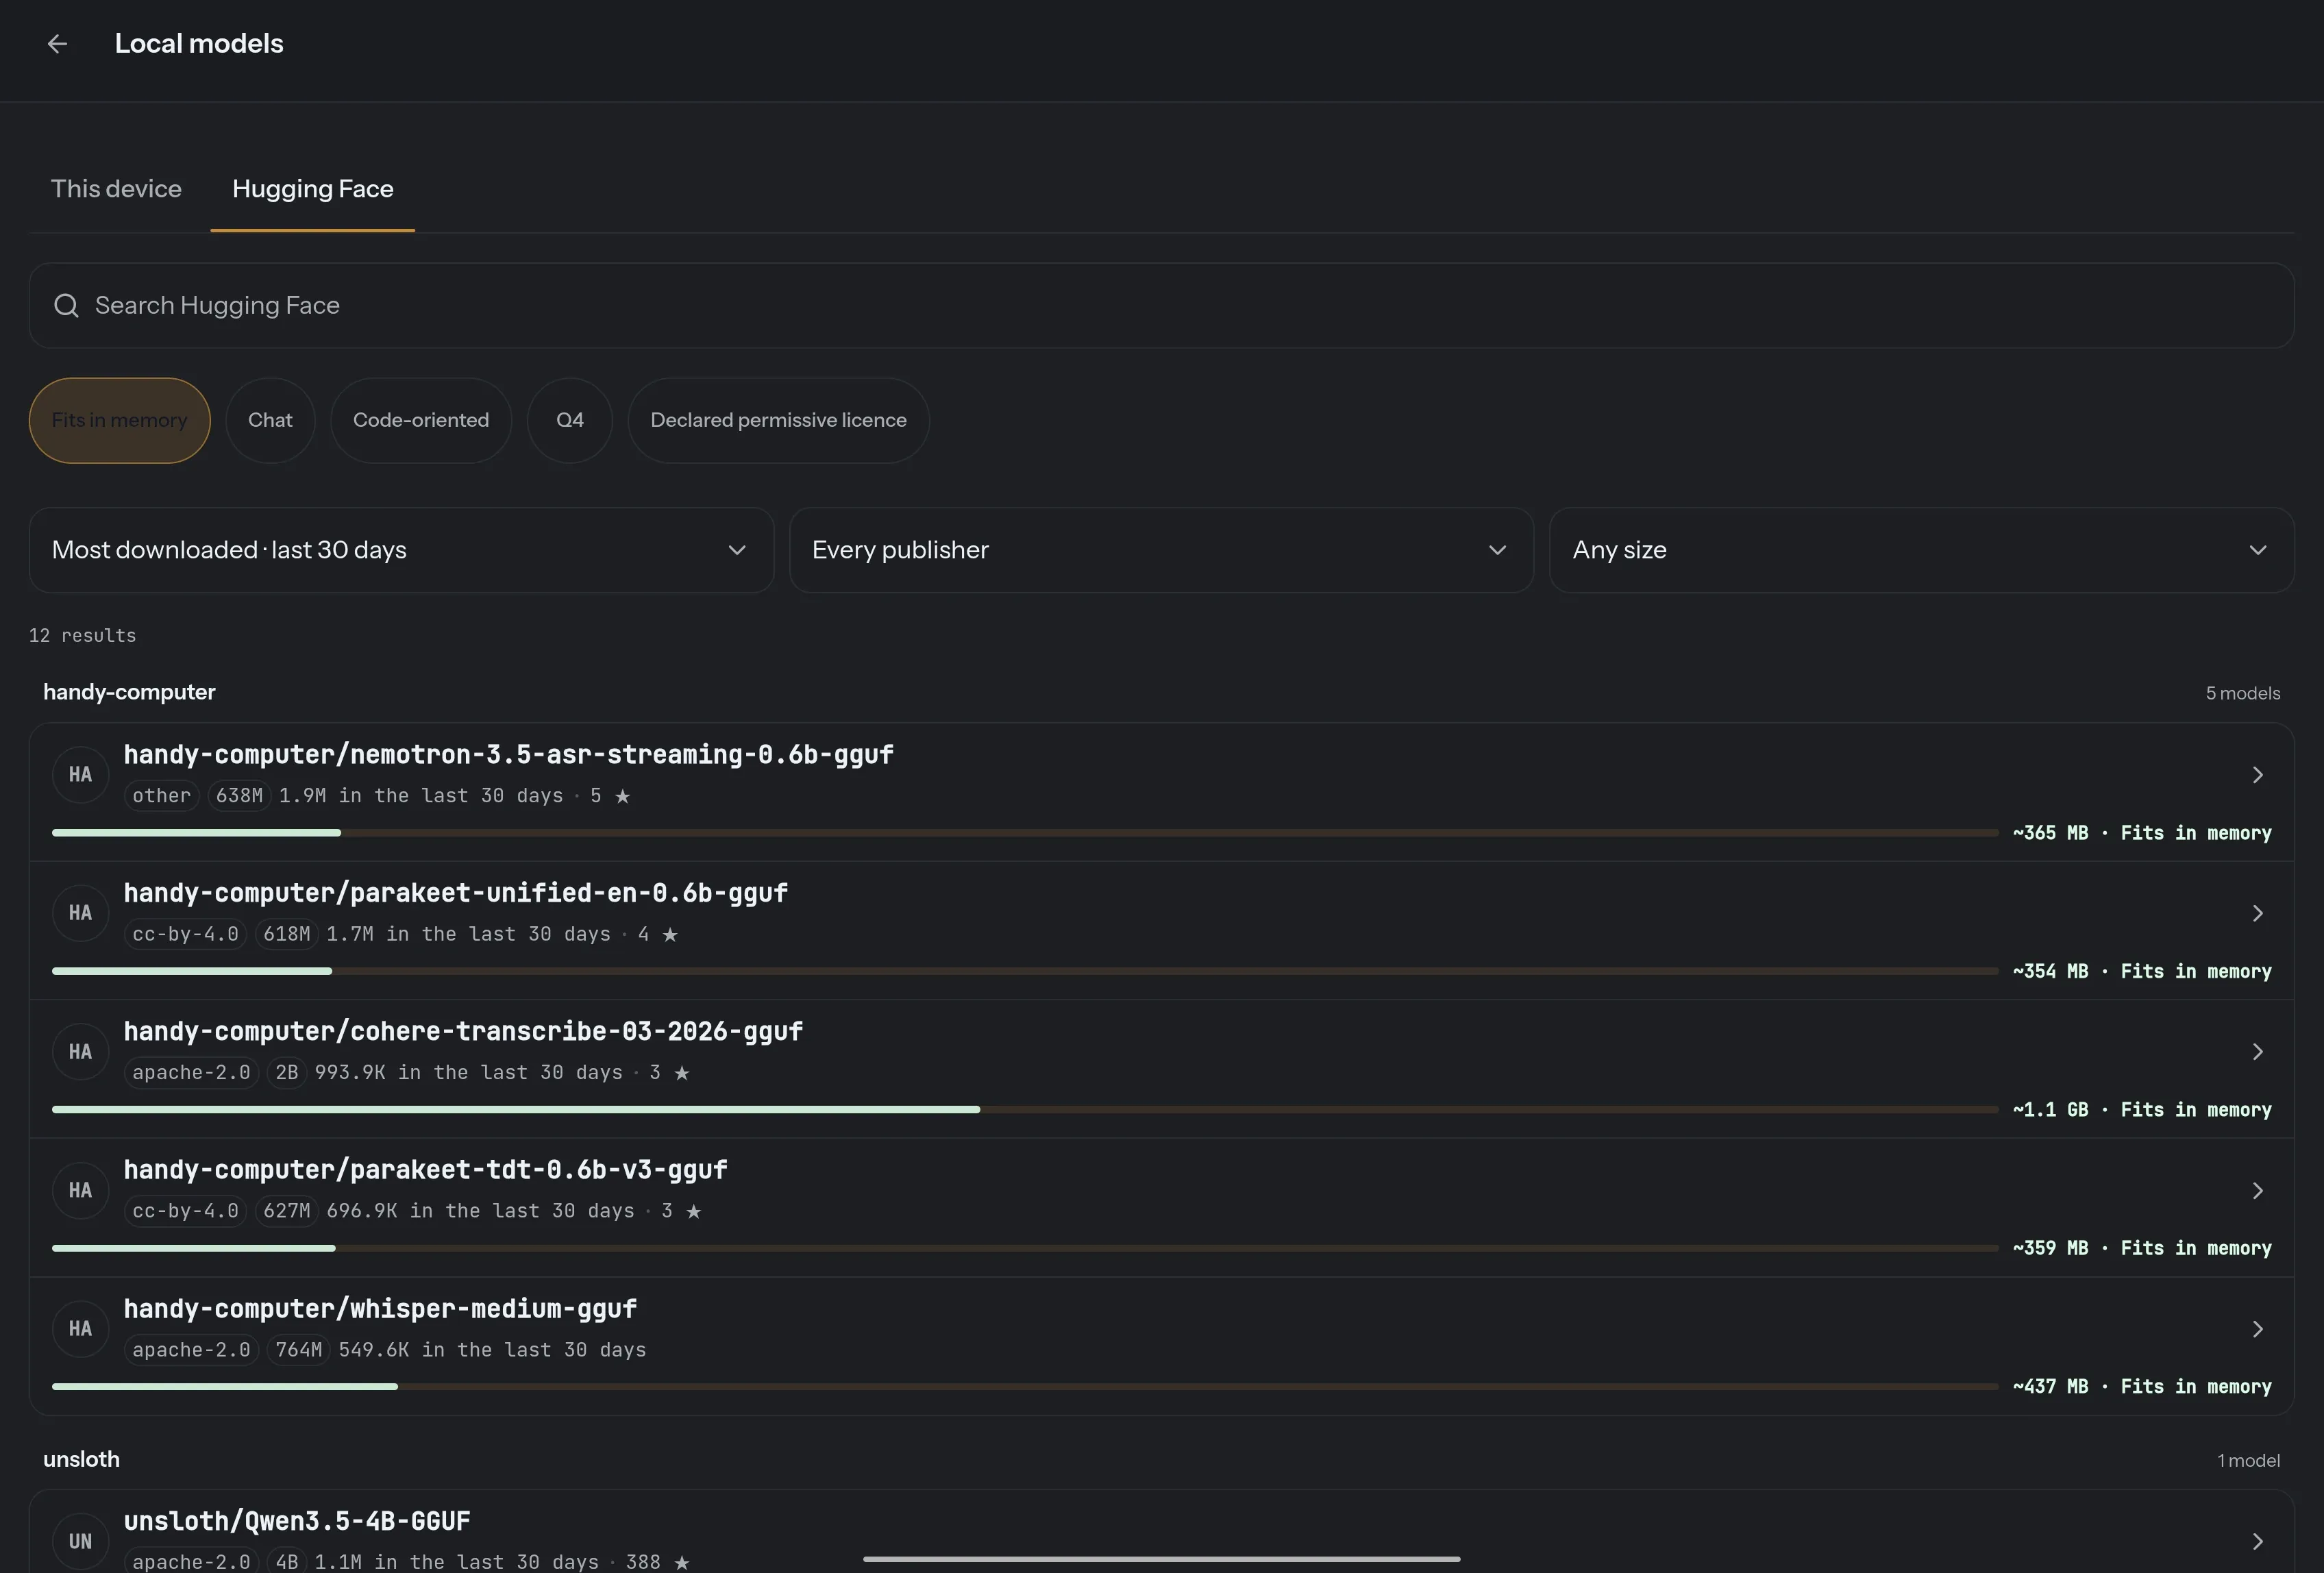Screen dimensions: 2324x1573
Task: Open the Every publisher dropdown
Action: point(1161,550)
